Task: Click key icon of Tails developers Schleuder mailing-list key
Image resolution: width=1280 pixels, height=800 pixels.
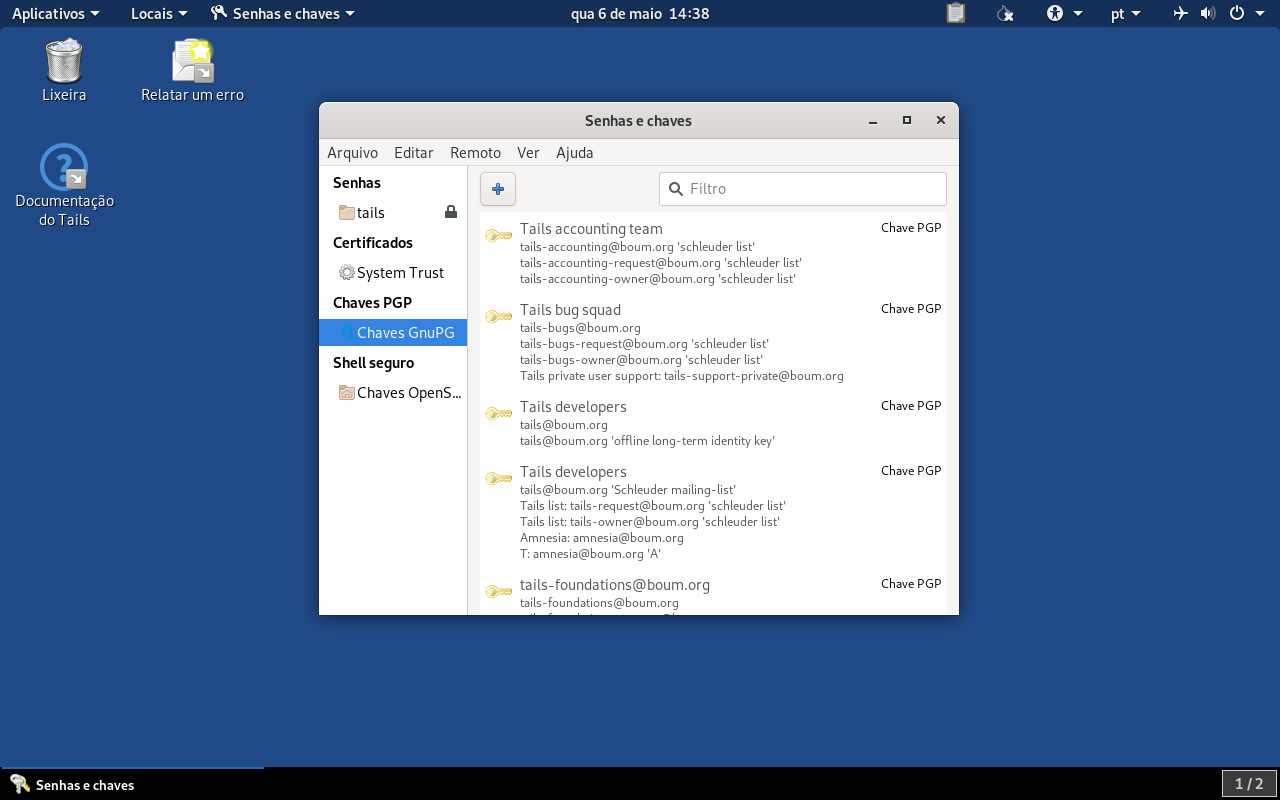Action: click(498, 479)
